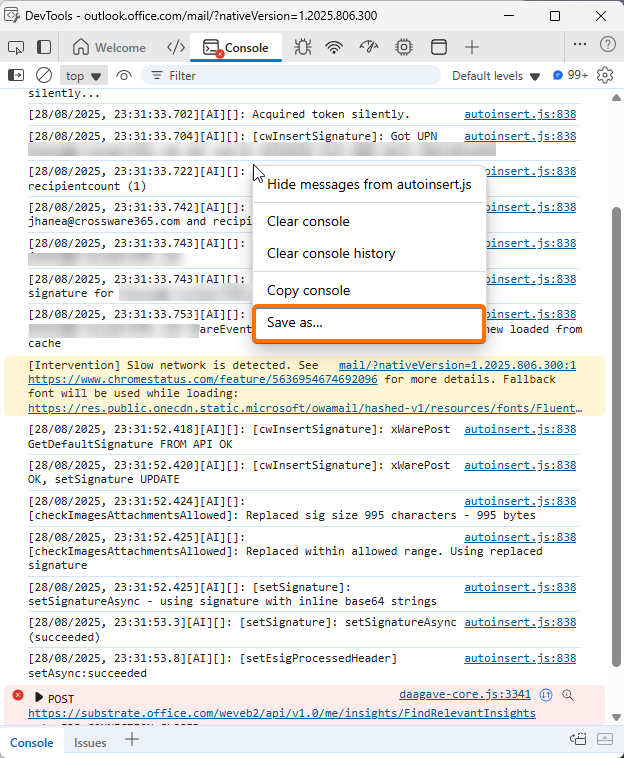Expand the top context dropdown

pos(84,76)
